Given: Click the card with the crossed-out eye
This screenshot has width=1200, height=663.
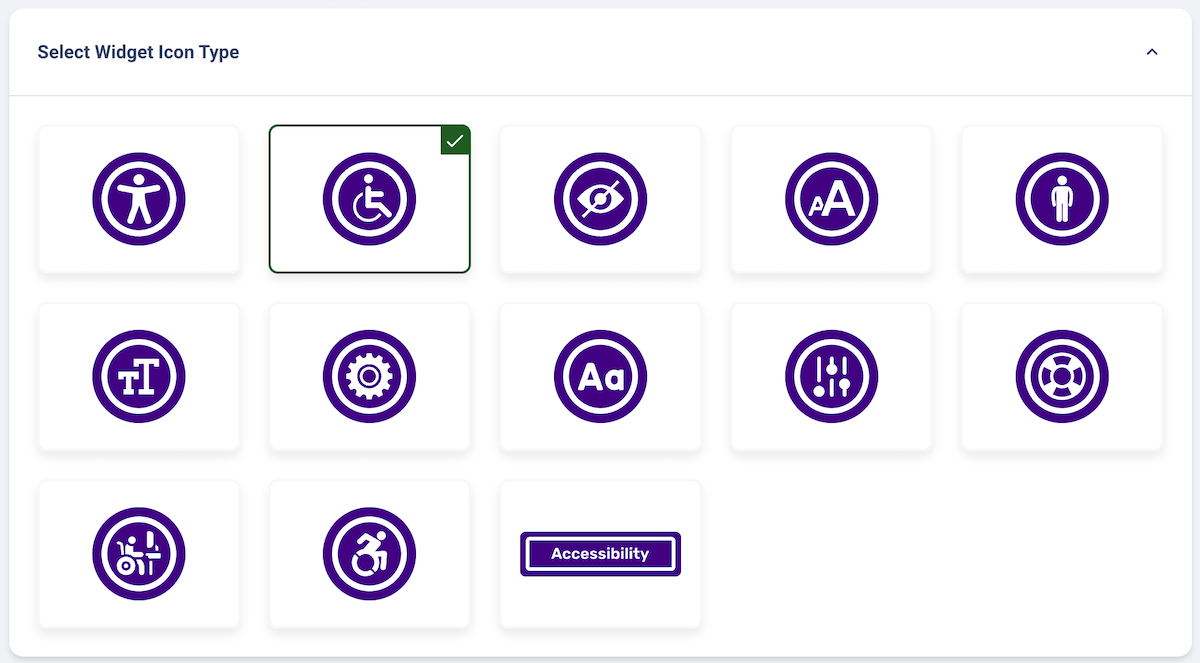Looking at the screenshot, I should pyautogui.click(x=601, y=199).
